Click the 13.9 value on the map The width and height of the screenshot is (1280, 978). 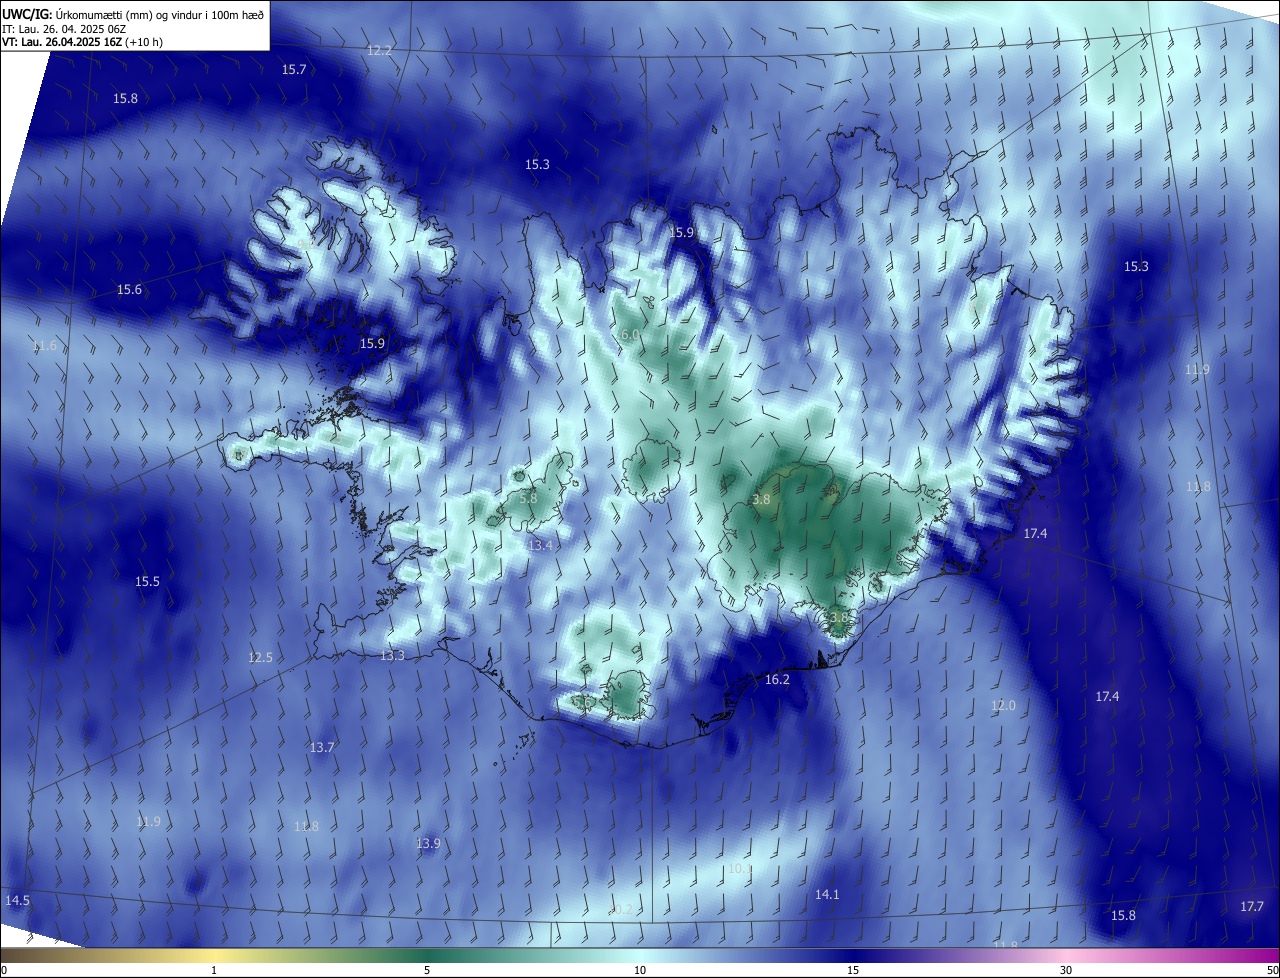point(428,843)
